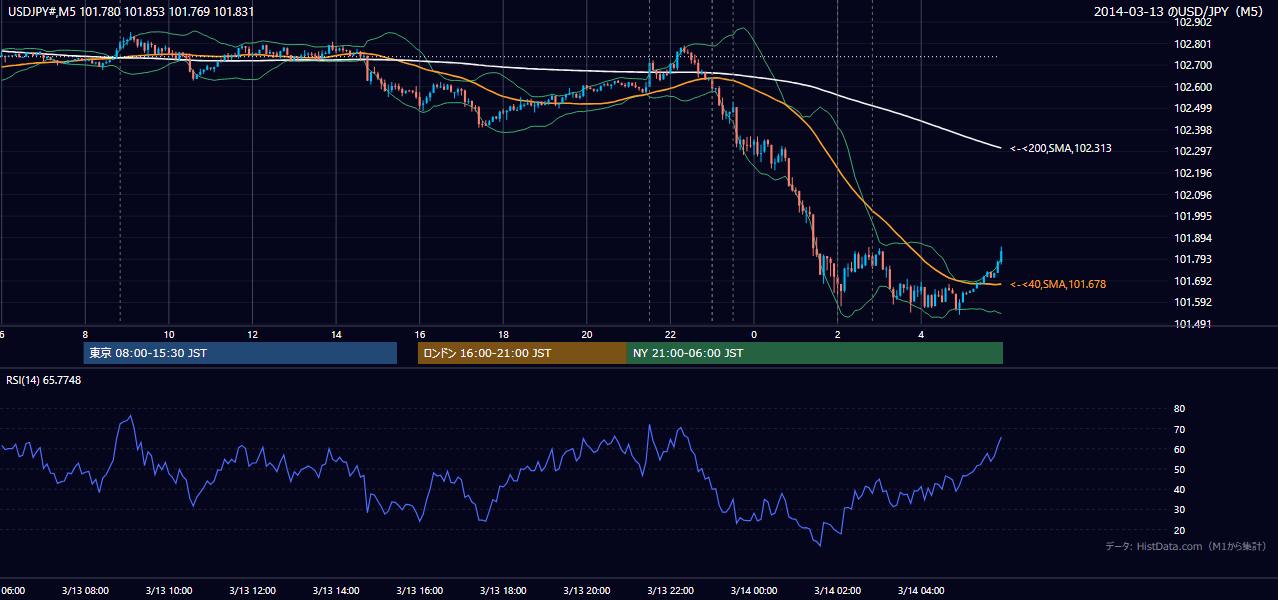The height and width of the screenshot is (600, 1278).
Task: Click the 東京 08:00-15:30 JST session bar
Action: tap(240, 353)
